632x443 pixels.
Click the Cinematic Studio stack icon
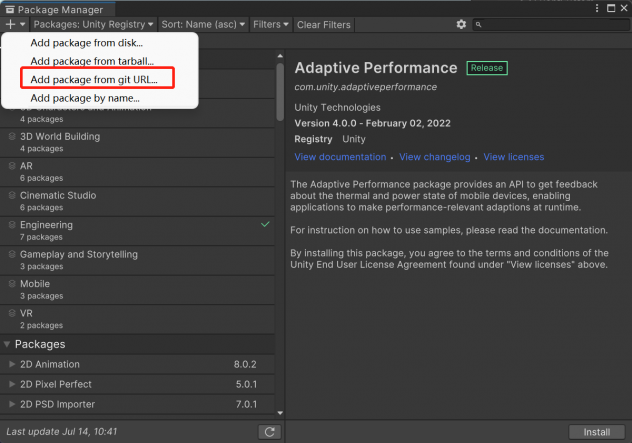point(12,195)
